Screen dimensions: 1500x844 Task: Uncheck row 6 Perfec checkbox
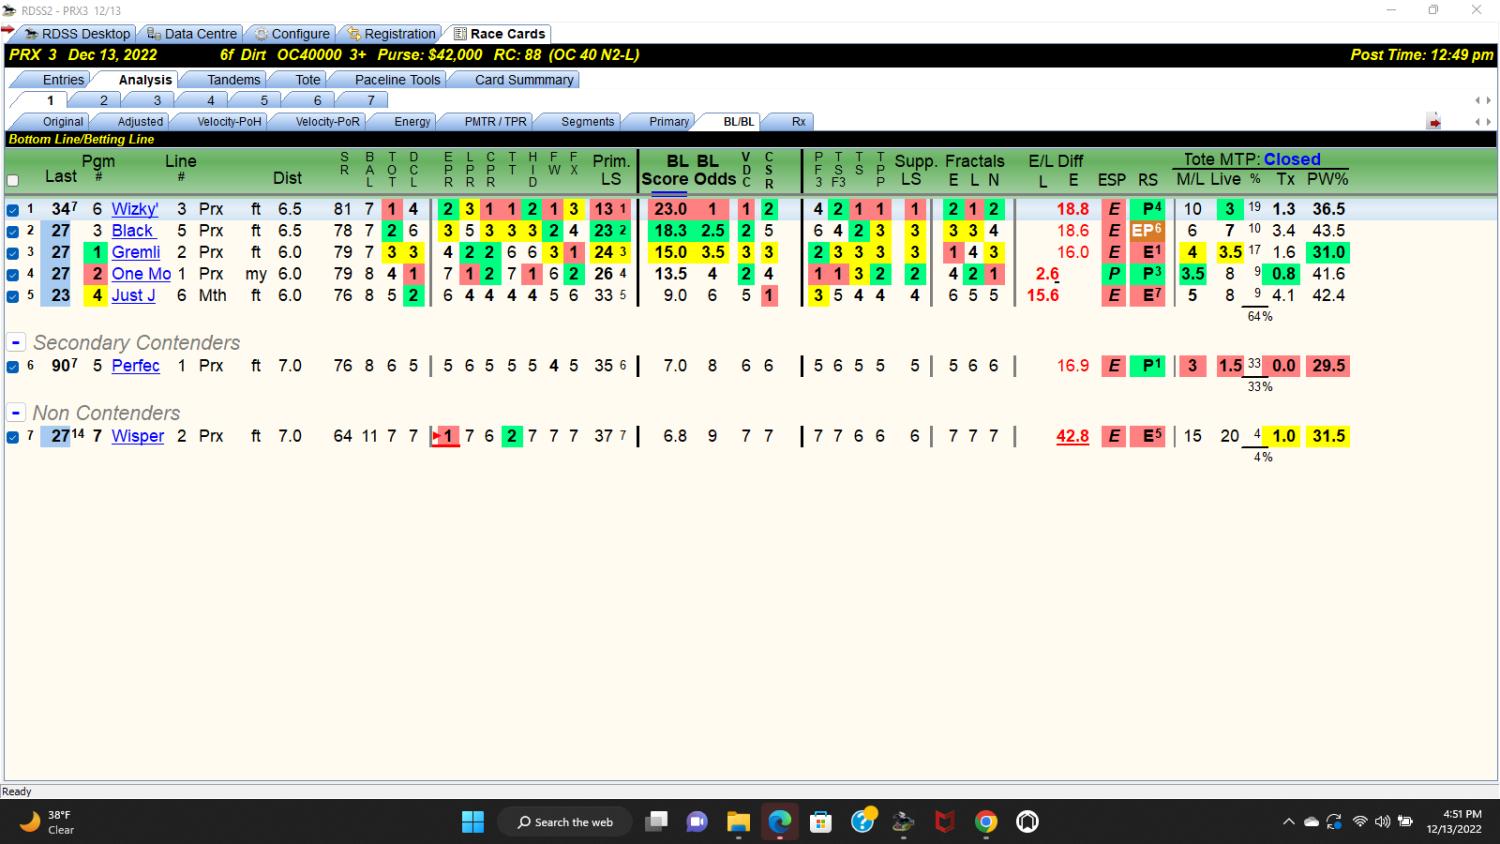pyautogui.click(x=13, y=367)
